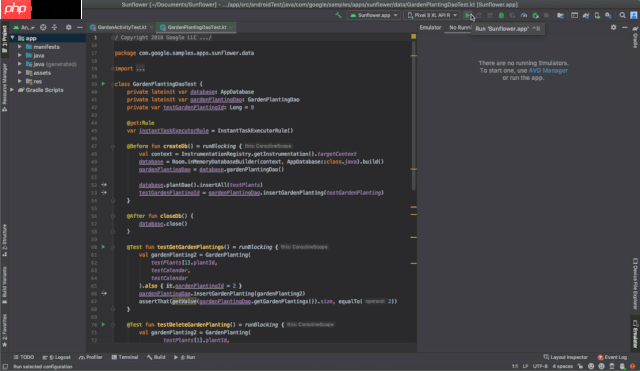The height and width of the screenshot is (371, 640).
Task: Click the yellow inspection warning indicator square
Action: [x=413, y=37]
